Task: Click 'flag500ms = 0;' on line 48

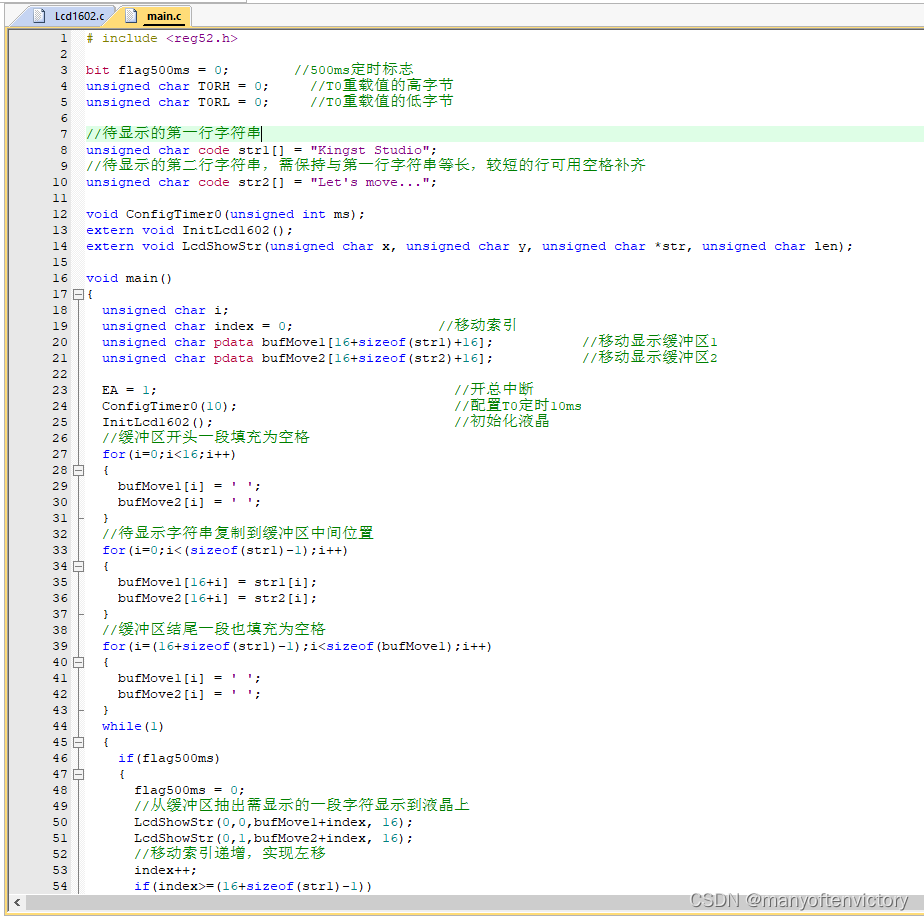Action: [x=189, y=790]
